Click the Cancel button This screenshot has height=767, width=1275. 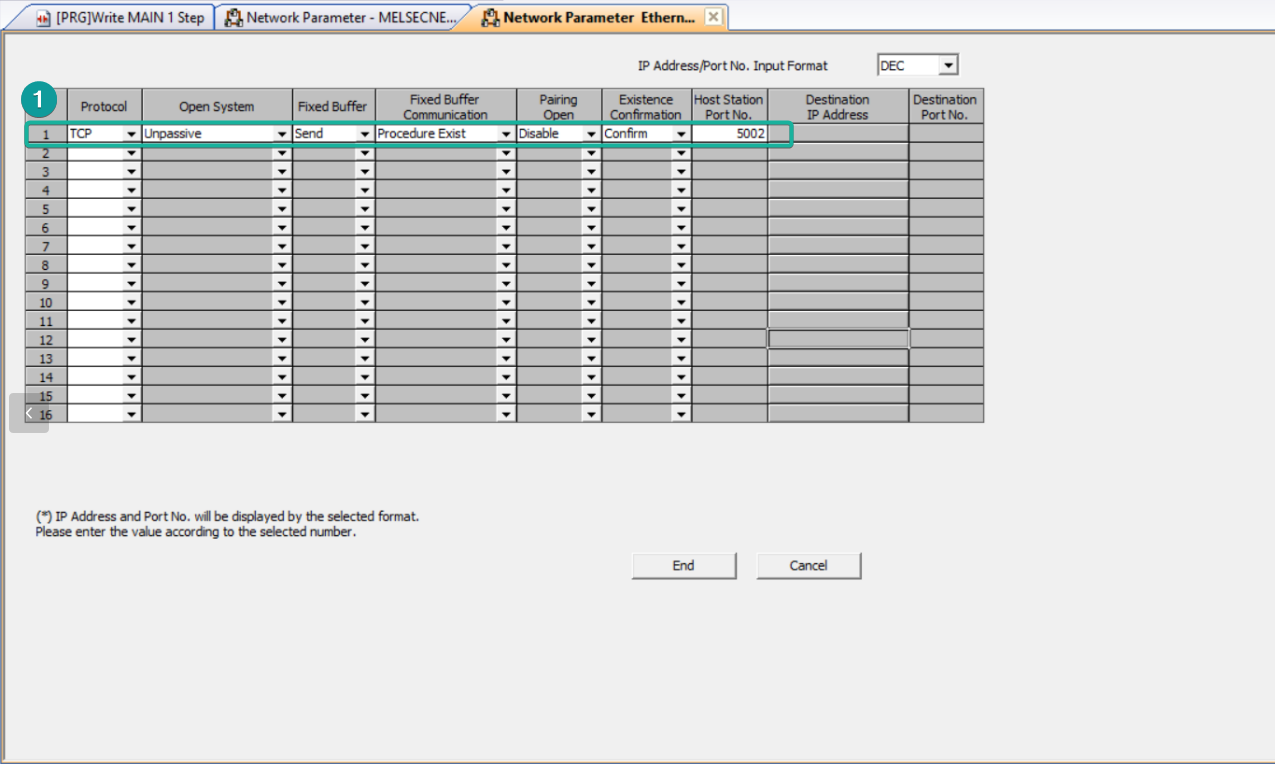pos(809,566)
